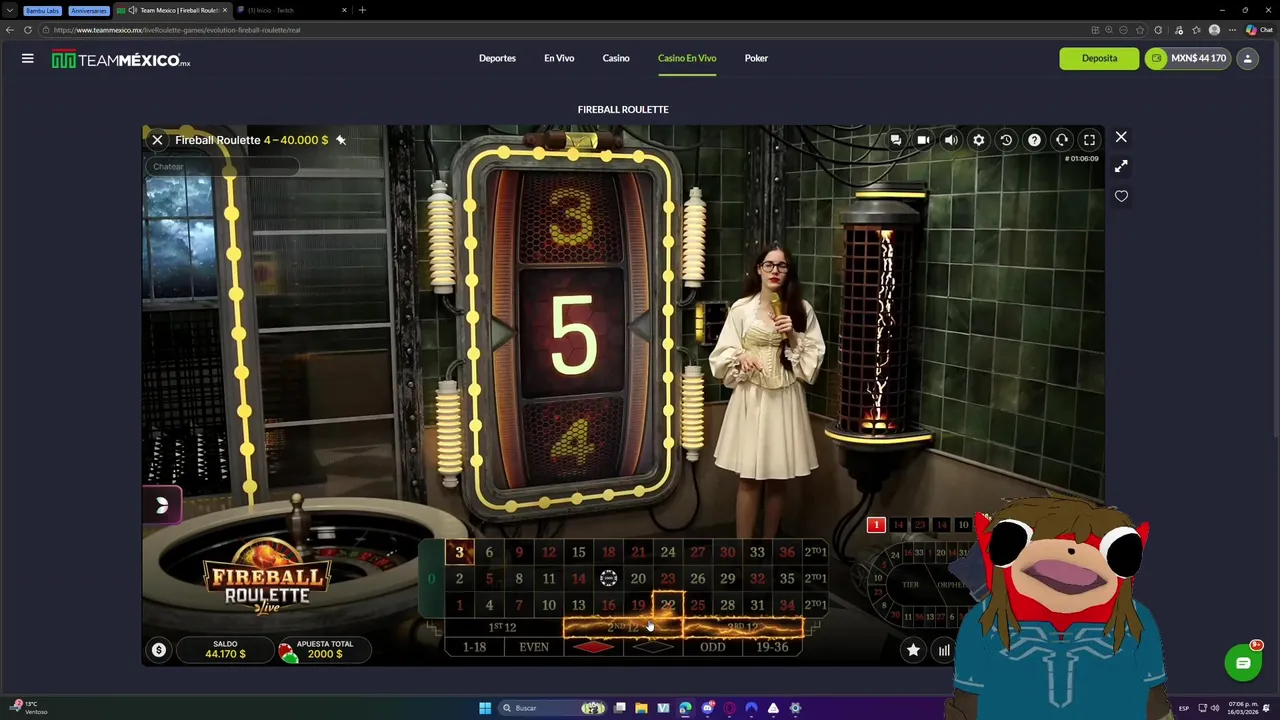Screen dimensions: 1280x720
Task: Open the MXN$ 44 170 balance
Action: tap(1188, 58)
